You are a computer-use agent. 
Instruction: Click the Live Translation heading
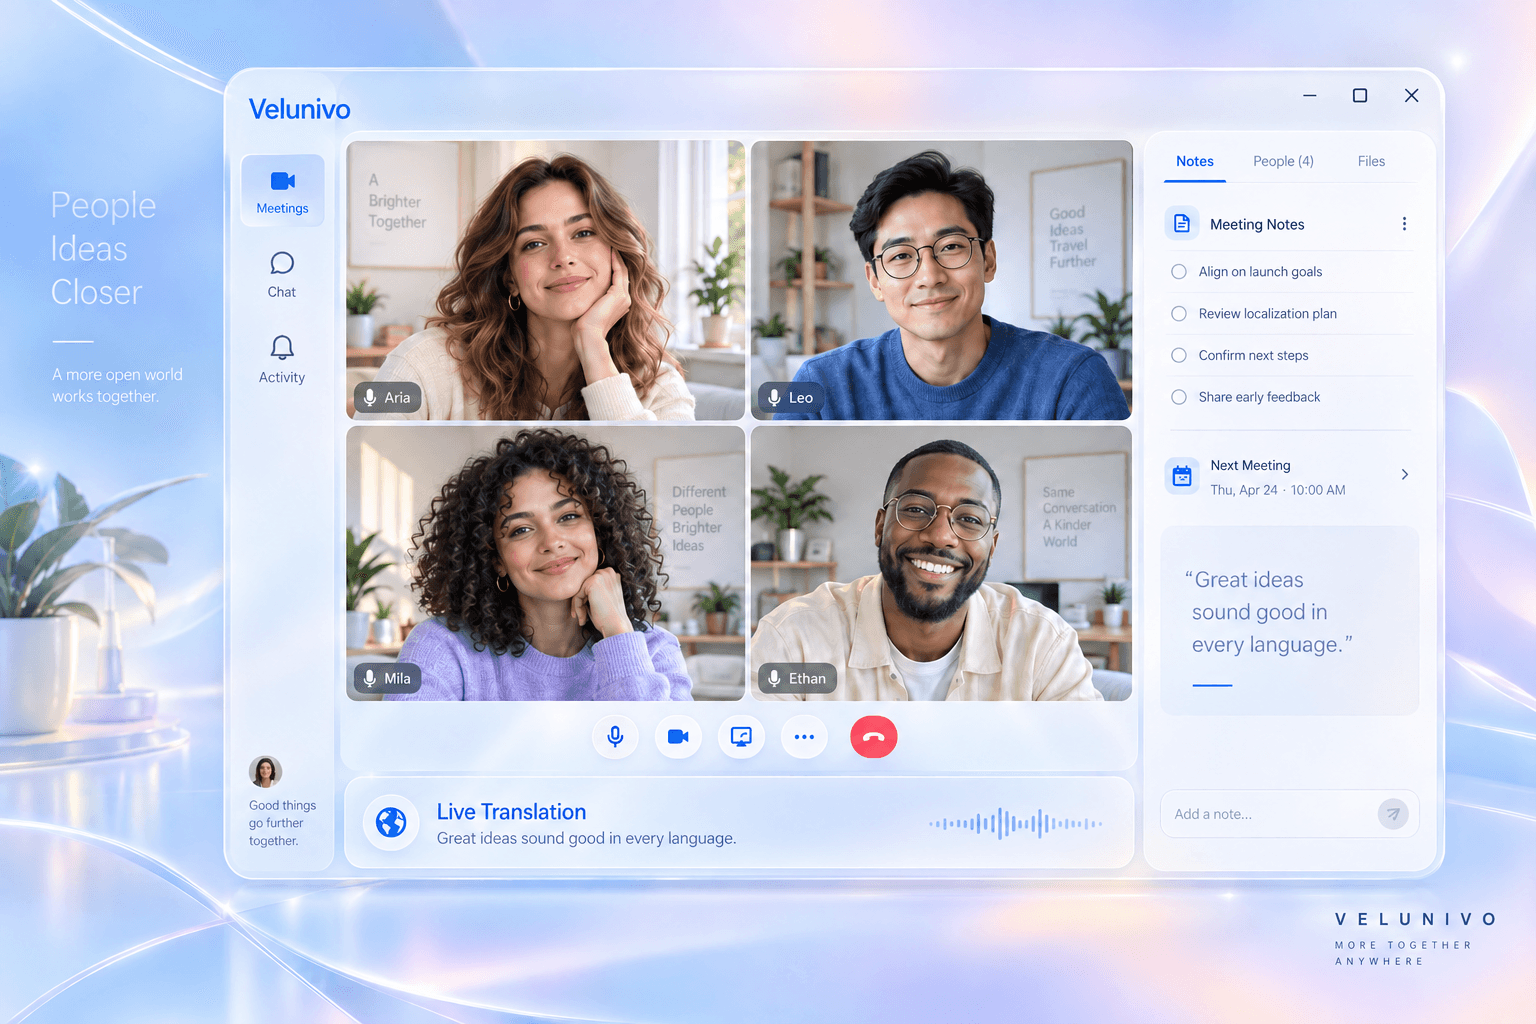[511, 812]
